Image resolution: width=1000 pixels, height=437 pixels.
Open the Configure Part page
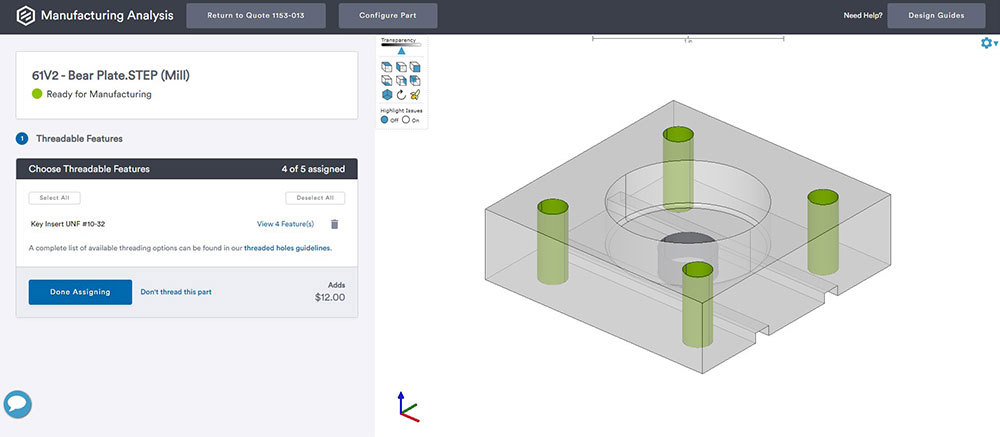(x=388, y=15)
